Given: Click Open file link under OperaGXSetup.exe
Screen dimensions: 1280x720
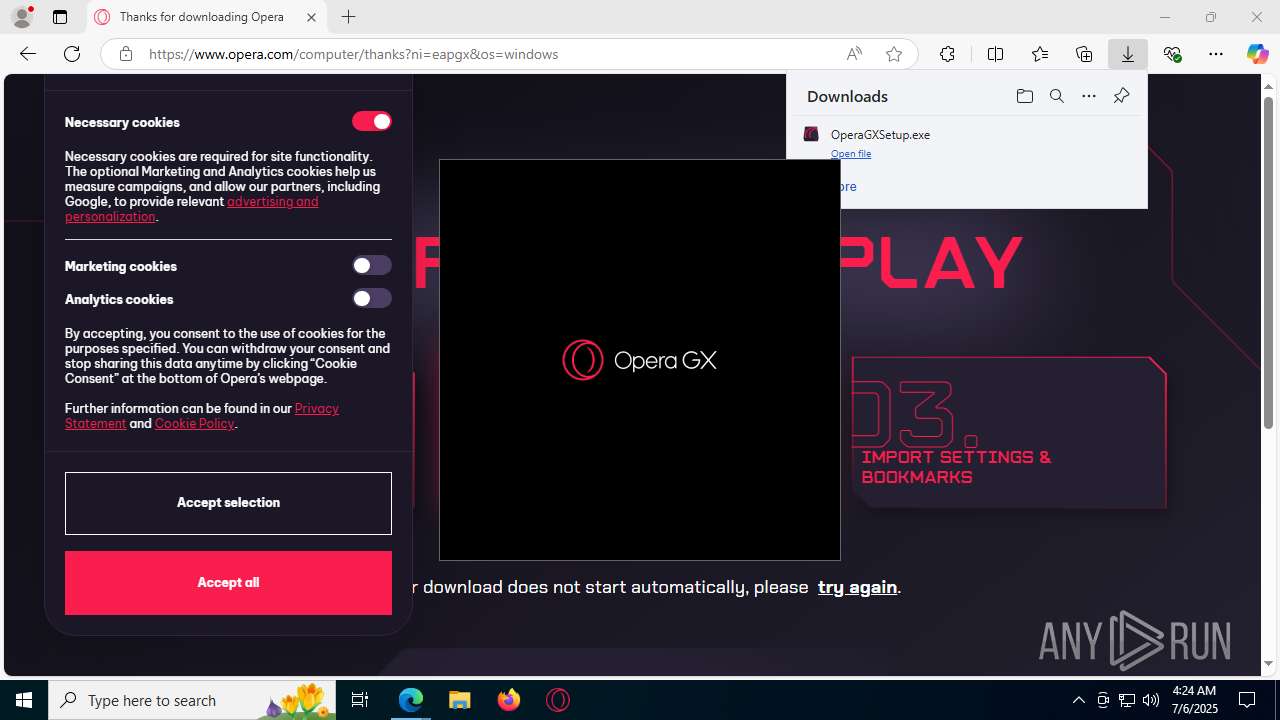Looking at the screenshot, I should [x=851, y=153].
